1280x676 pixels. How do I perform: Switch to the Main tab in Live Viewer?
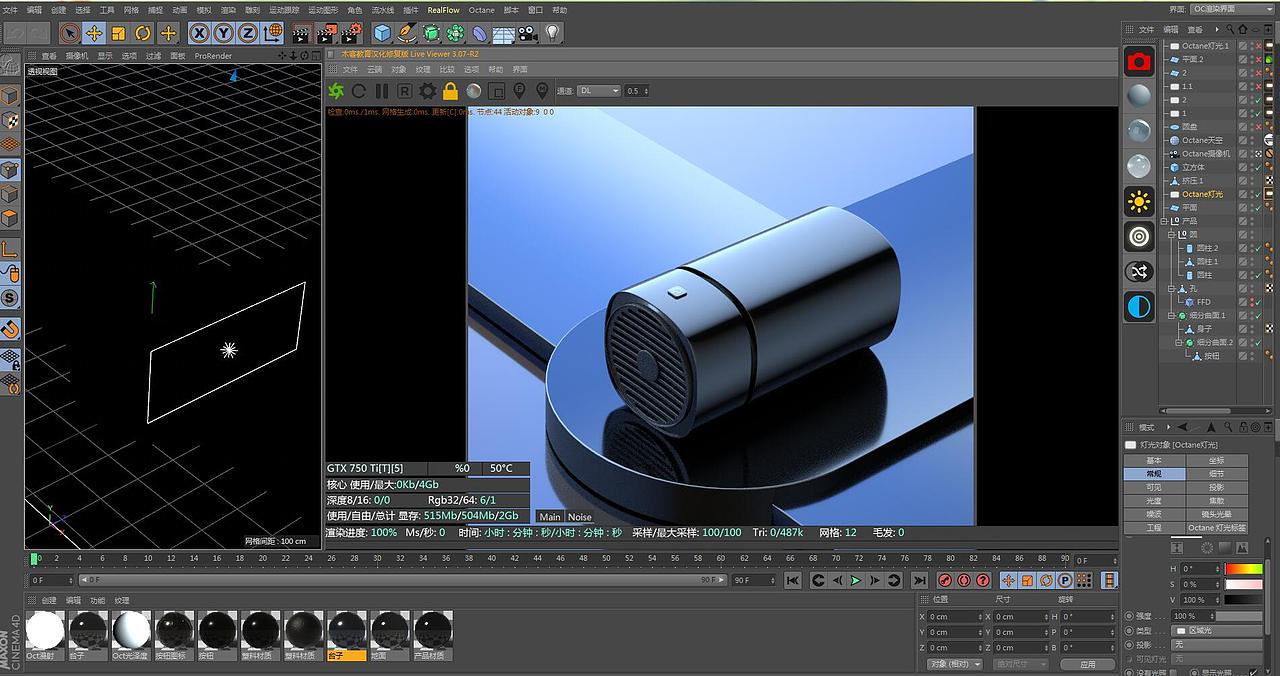[549, 517]
